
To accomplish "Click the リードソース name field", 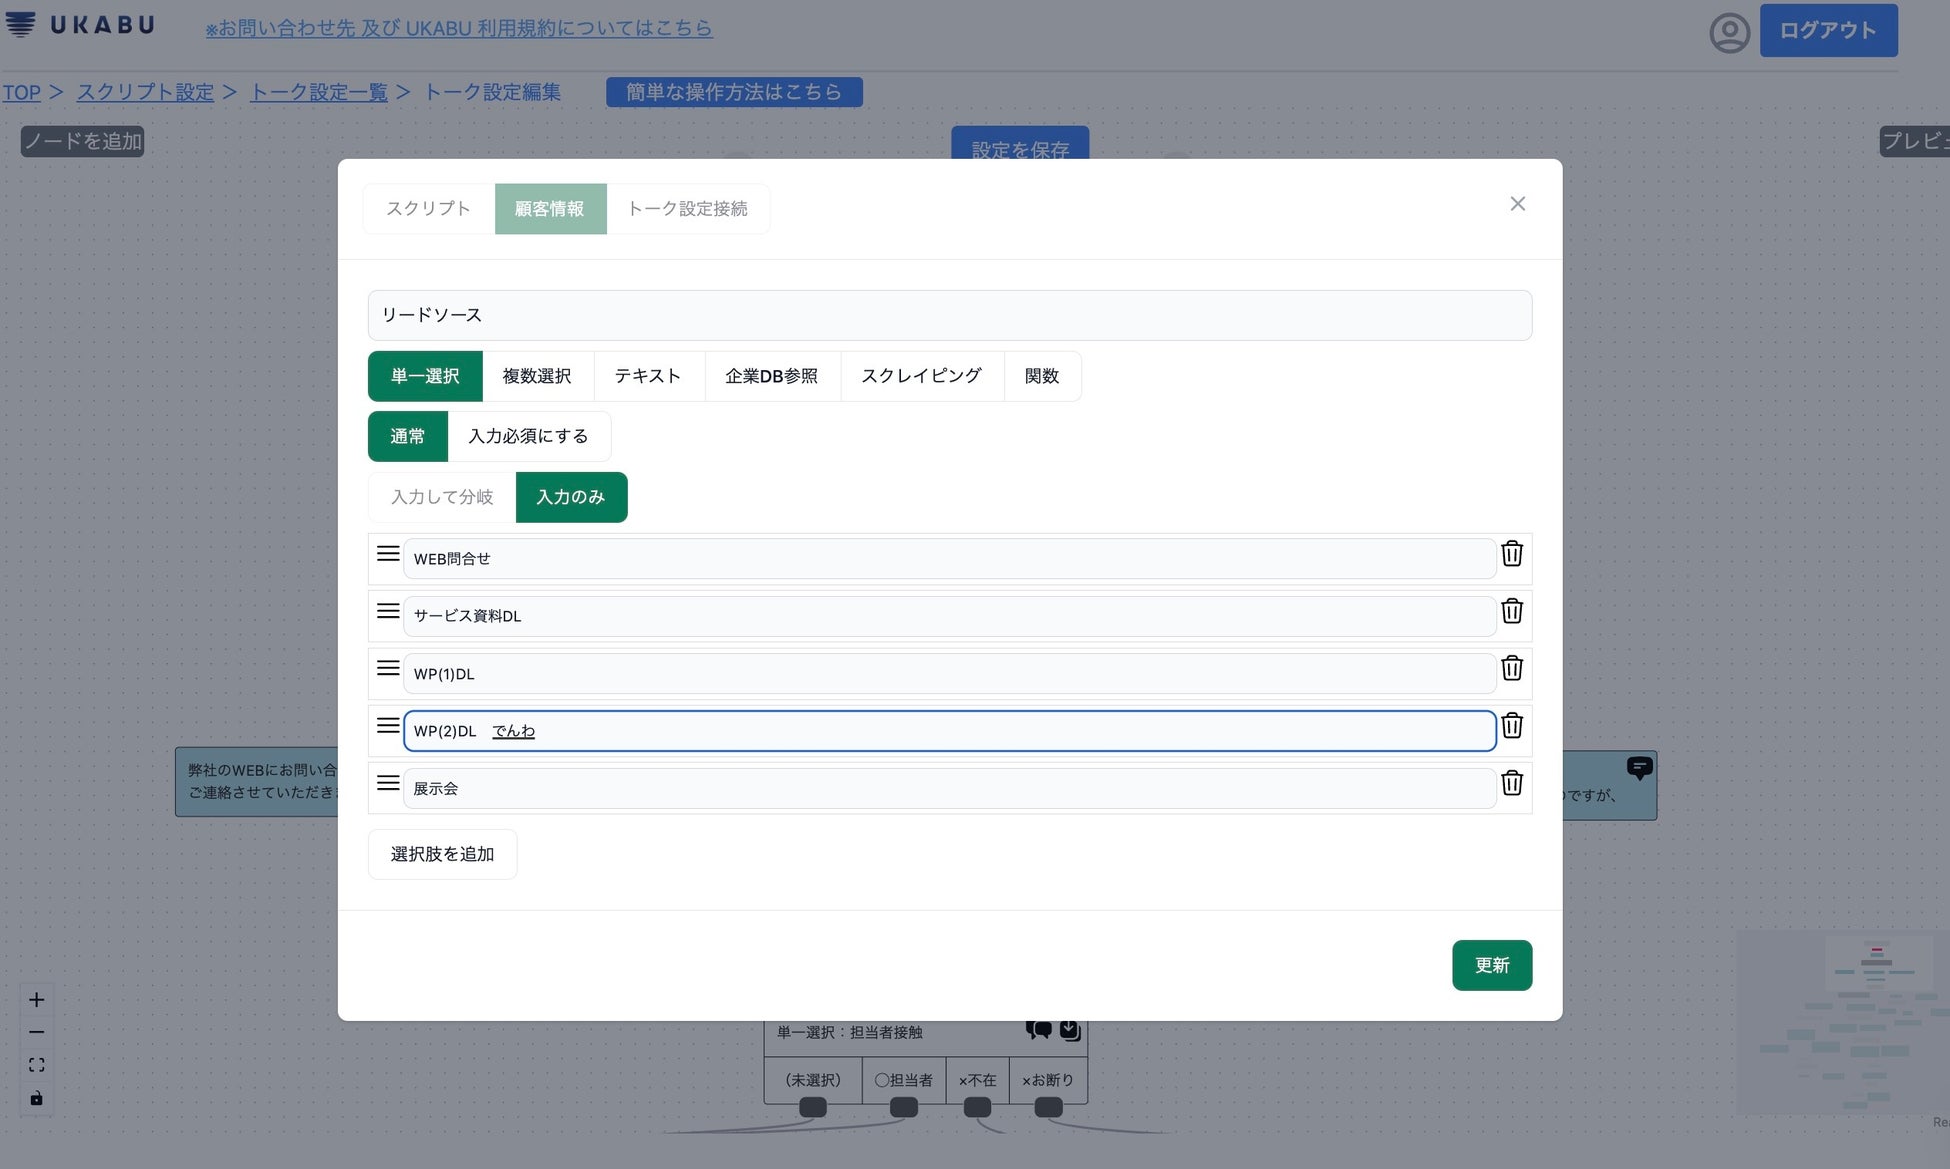I will coord(949,315).
